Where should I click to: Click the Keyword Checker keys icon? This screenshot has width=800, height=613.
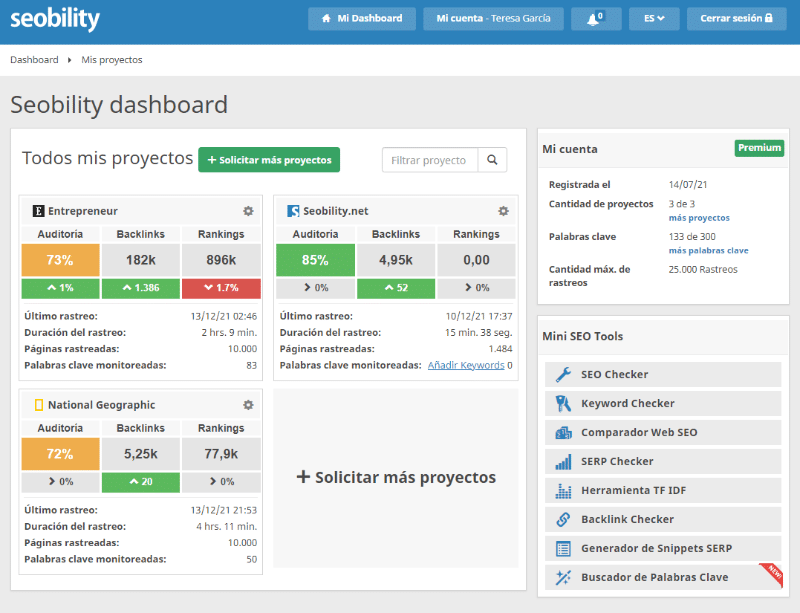pyautogui.click(x=563, y=403)
